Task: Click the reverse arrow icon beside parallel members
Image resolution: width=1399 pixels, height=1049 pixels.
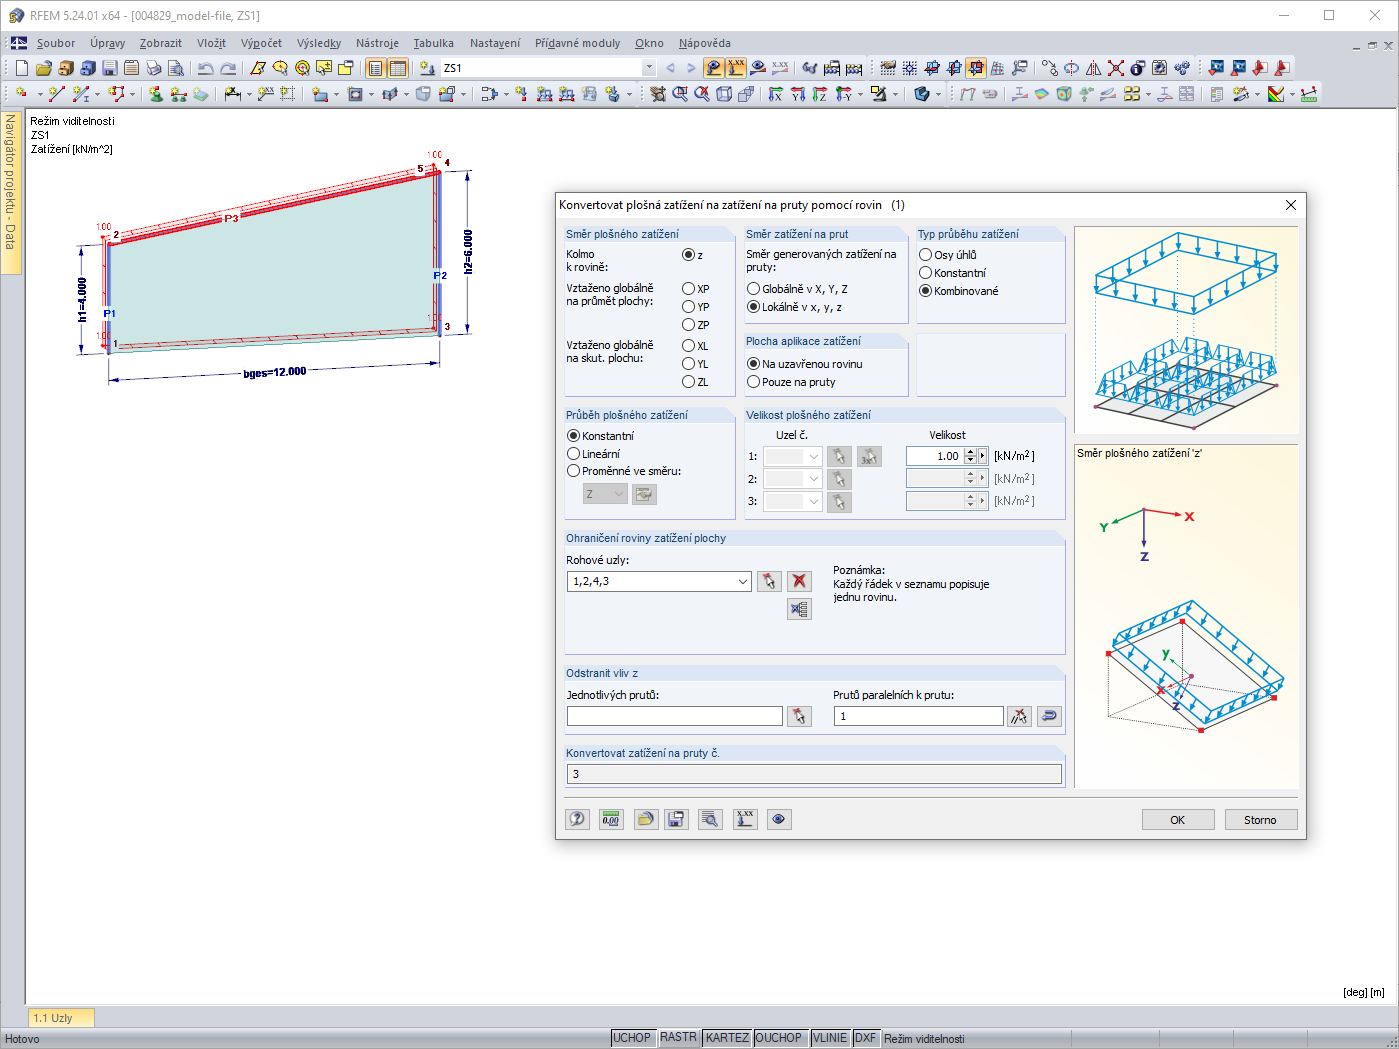Action: (x=1049, y=716)
